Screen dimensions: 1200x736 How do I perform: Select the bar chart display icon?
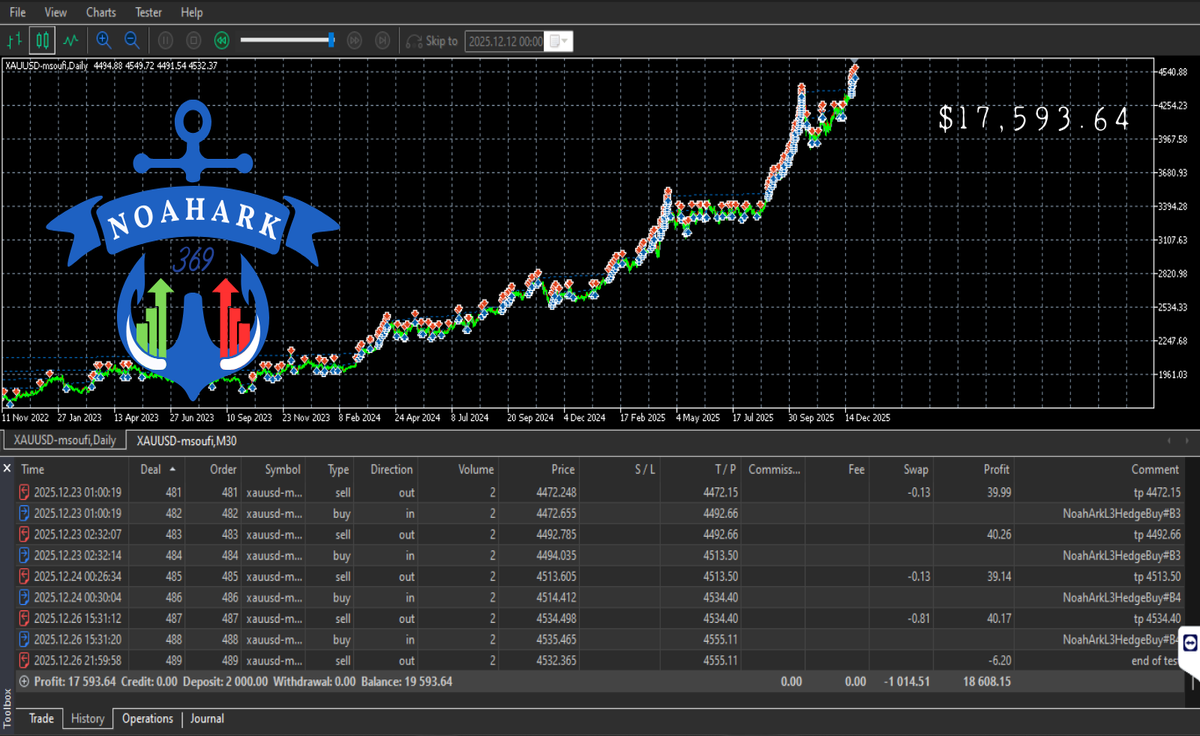(x=15, y=41)
